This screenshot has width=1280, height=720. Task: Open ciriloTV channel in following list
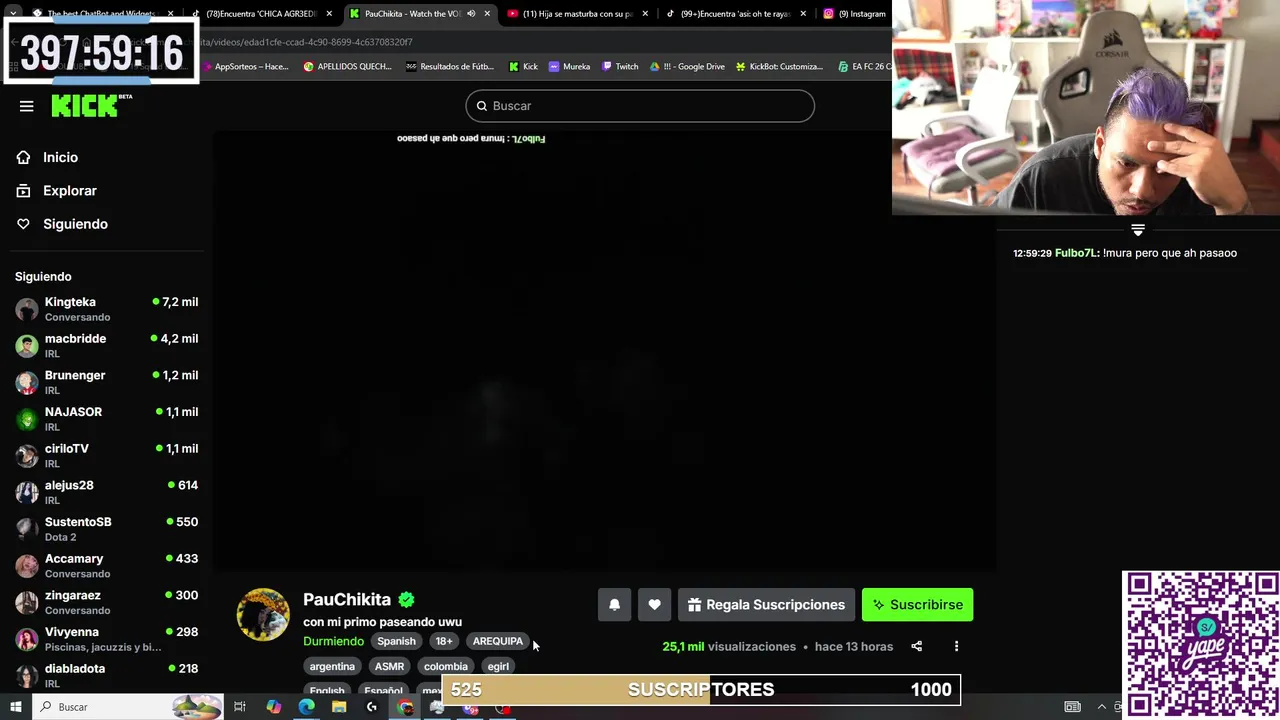[x=107, y=455]
